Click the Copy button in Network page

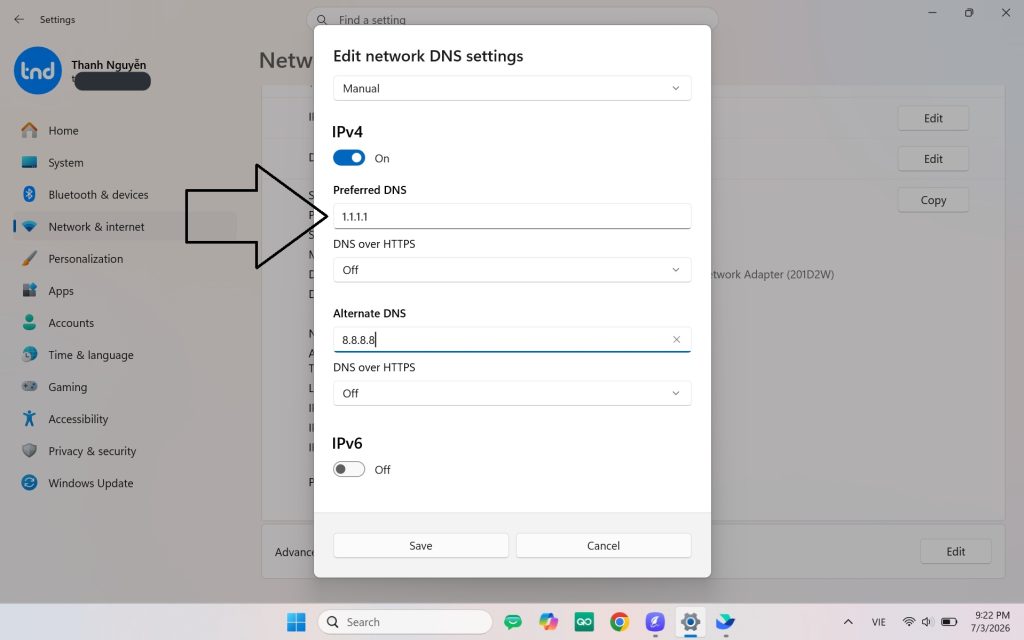(933, 200)
